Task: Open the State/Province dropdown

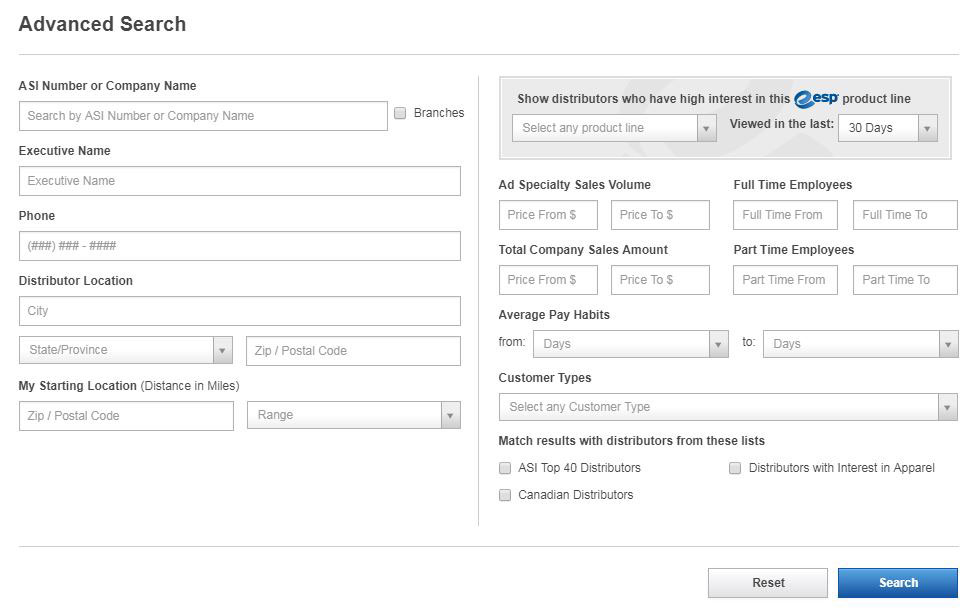Action: [126, 350]
